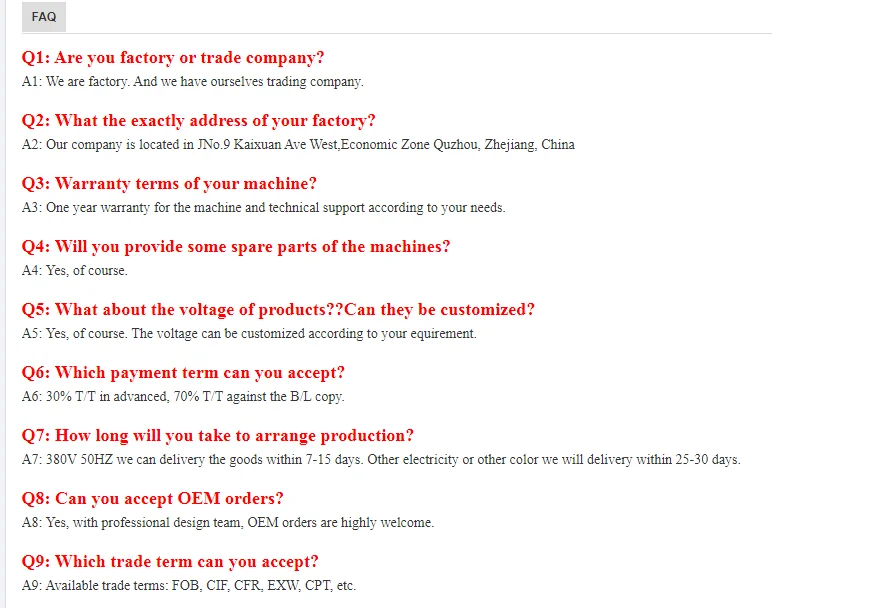The height and width of the screenshot is (608, 880).
Task: Click the Q5 voltage customization question
Action: pos(278,310)
